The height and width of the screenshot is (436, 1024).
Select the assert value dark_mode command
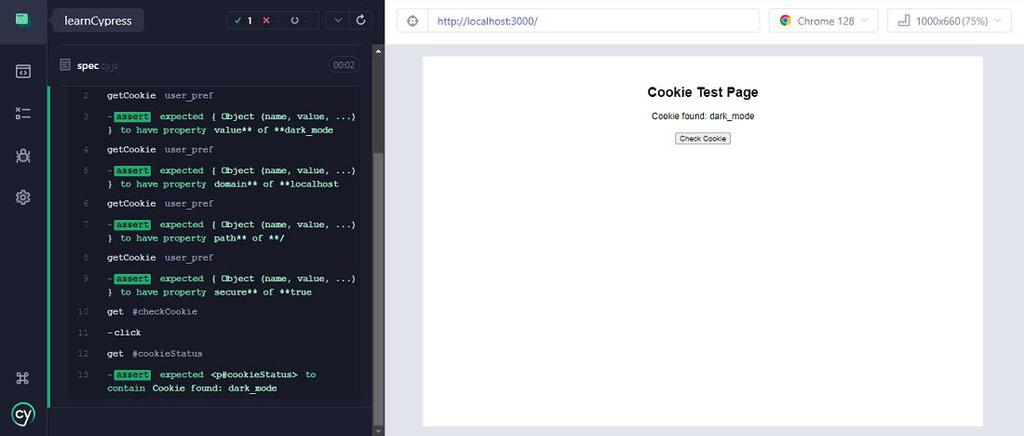coord(215,123)
